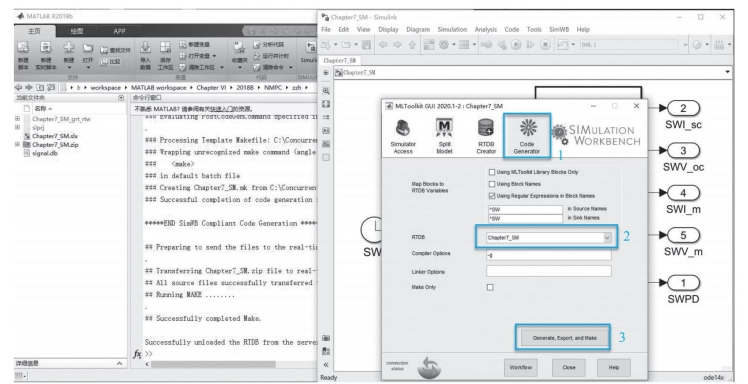Image resolution: width=748 pixels, height=384 pixels.
Task: Click MATLAB Open folder icon
Action: (x=88, y=48)
